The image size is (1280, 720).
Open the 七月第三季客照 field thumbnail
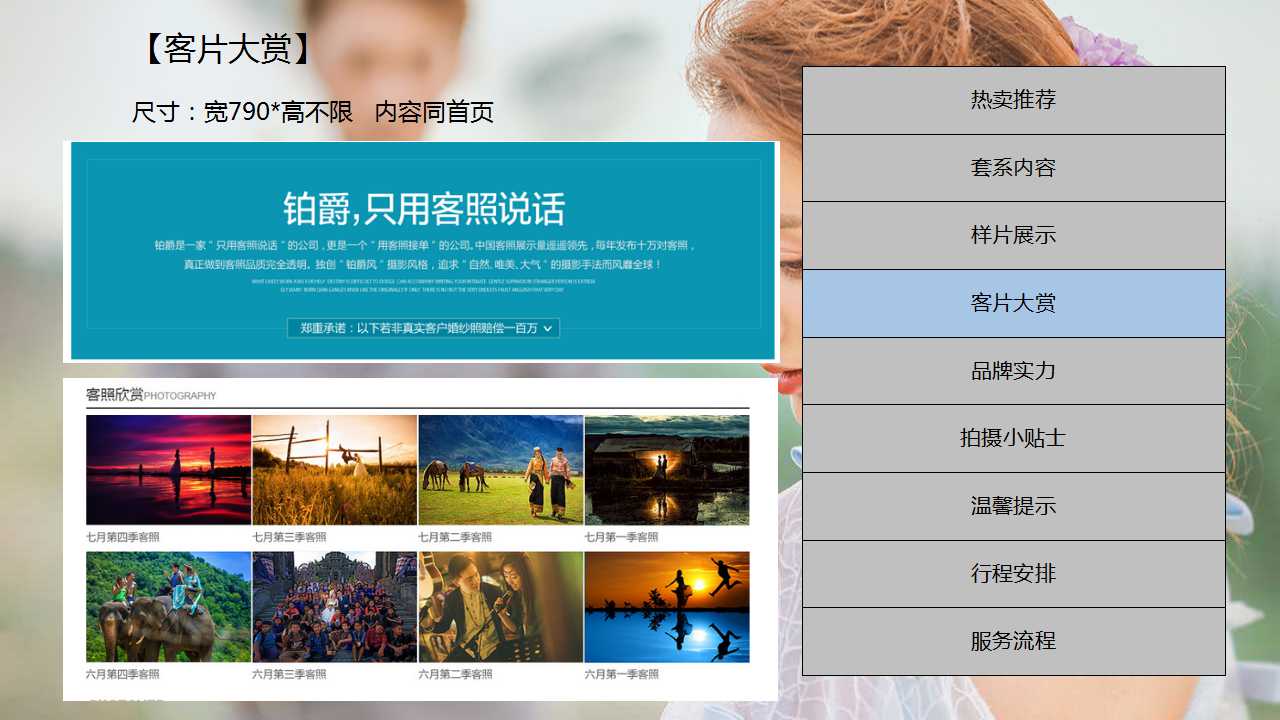(x=334, y=470)
